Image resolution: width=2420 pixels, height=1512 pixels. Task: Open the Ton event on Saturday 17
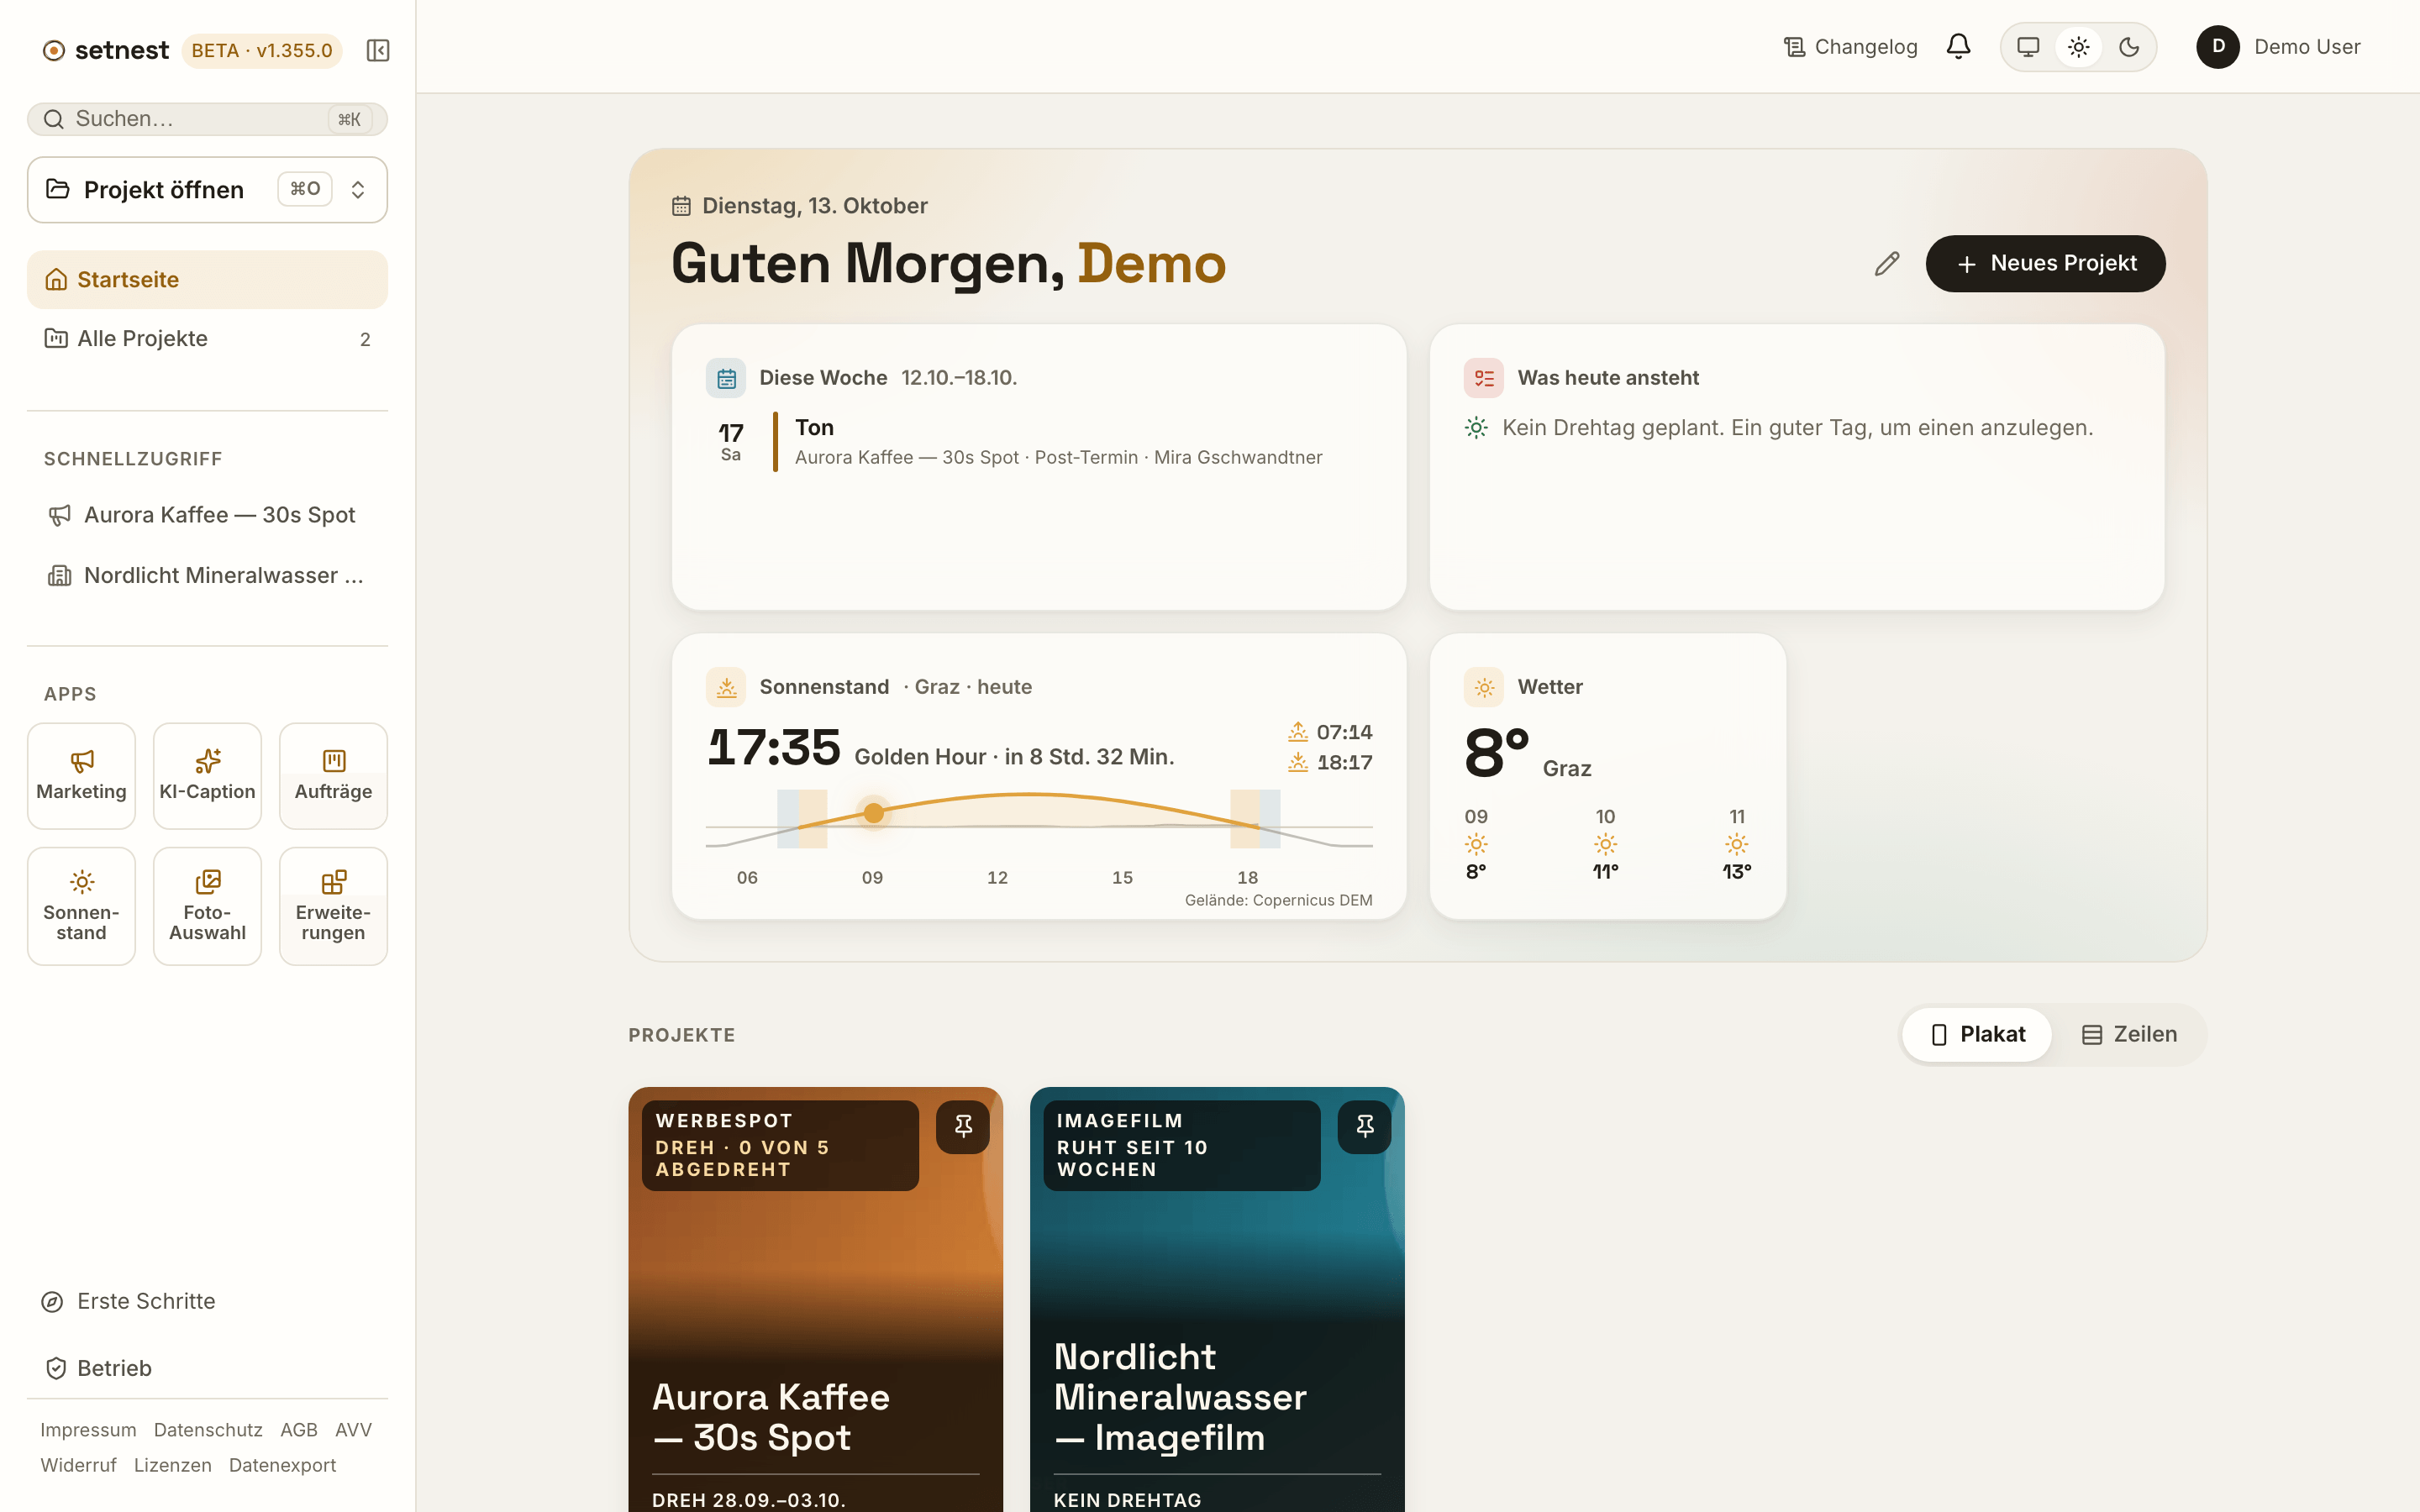(1039, 441)
